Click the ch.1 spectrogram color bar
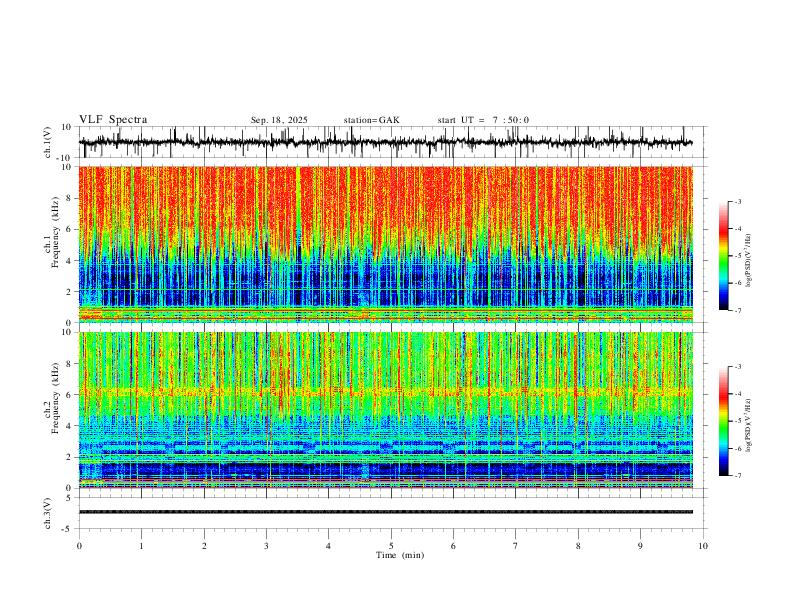792x612 pixels. point(723,255)
